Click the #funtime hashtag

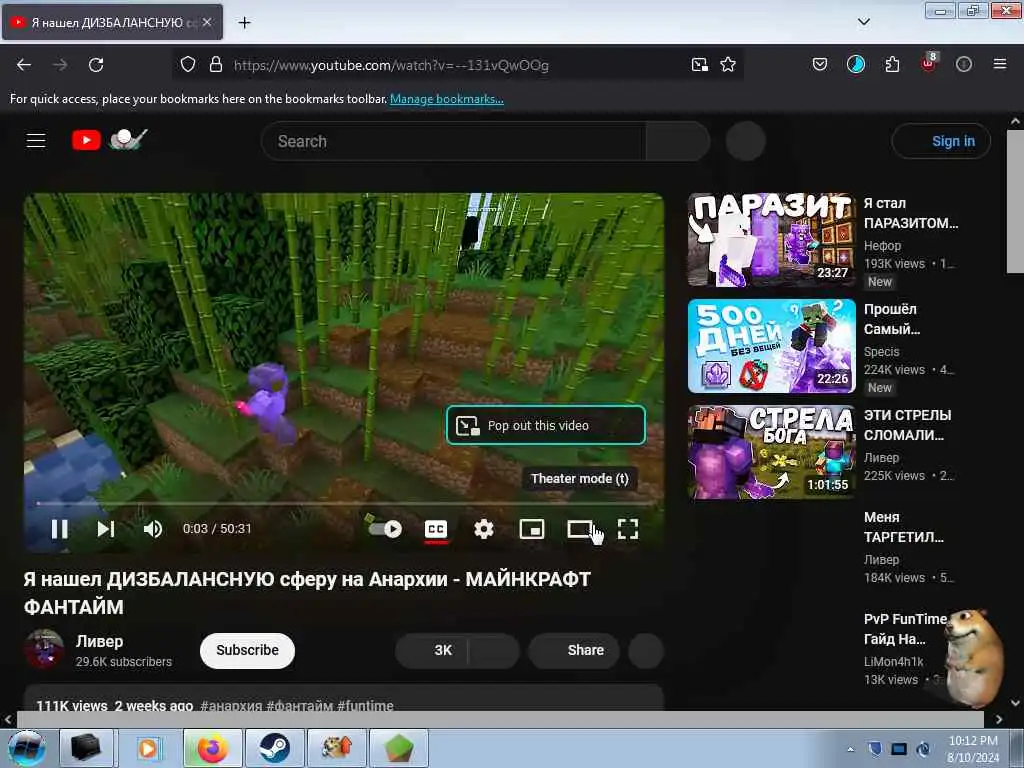365,705
